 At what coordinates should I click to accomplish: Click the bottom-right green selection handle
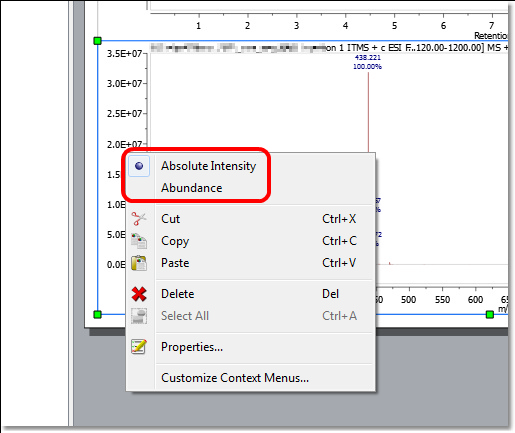pyautogui.click(x=490, y=314)
